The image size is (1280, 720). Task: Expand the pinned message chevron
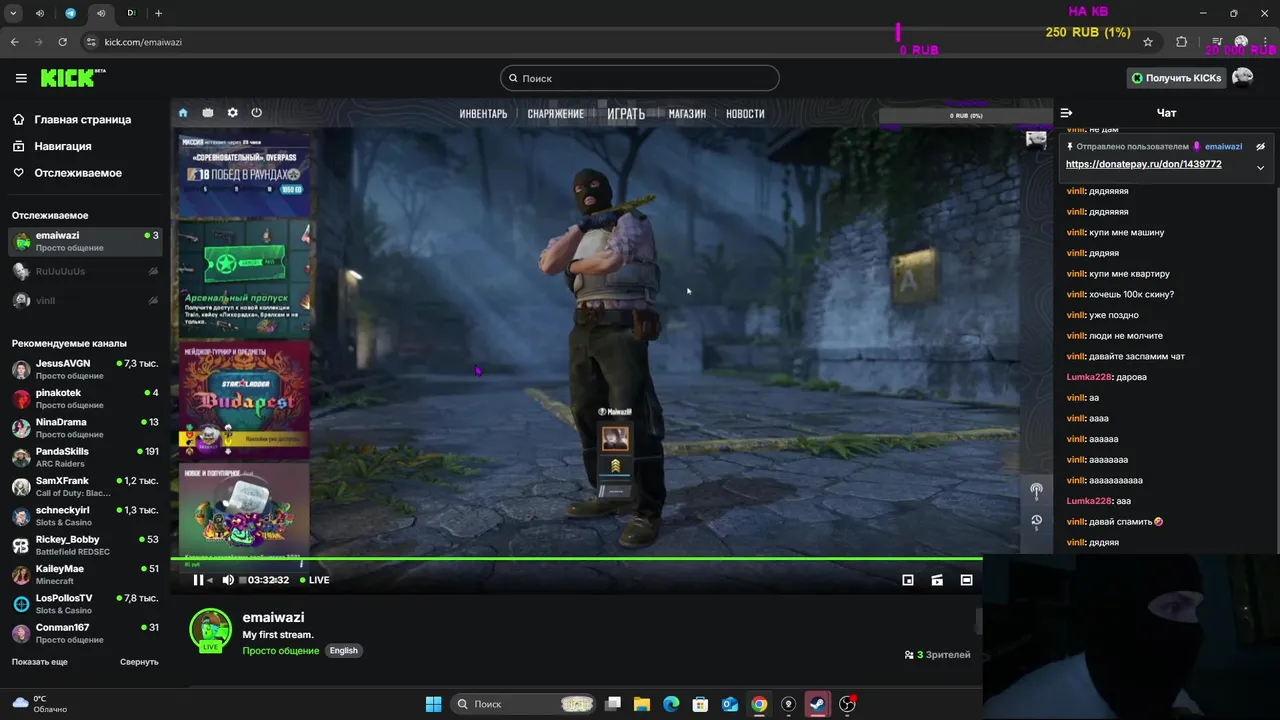pyautogui.click(x=1260, y=168)
